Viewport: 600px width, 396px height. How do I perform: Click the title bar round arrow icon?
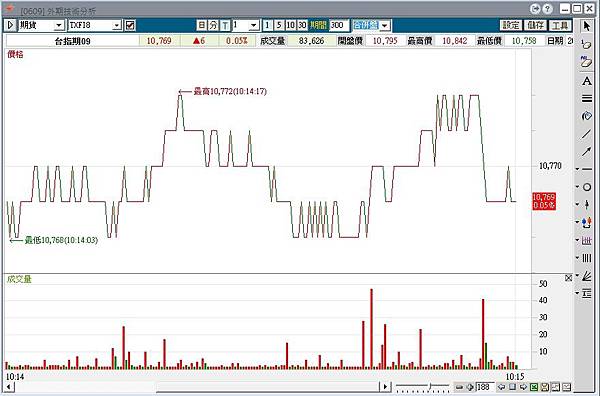pos(536,8)
